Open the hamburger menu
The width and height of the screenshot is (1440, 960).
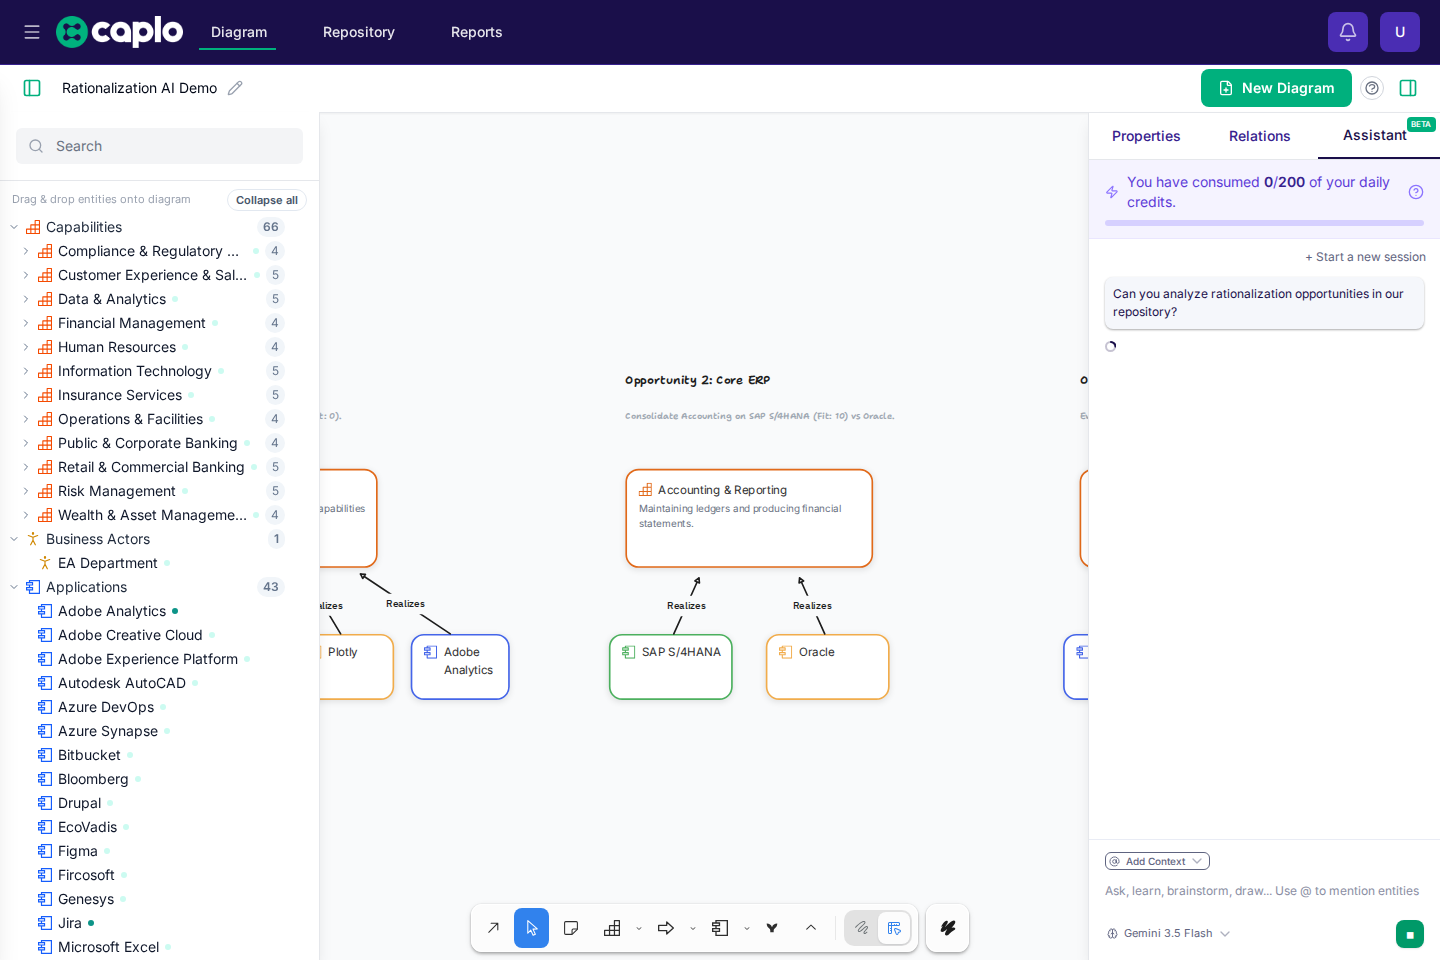point(32,32)
